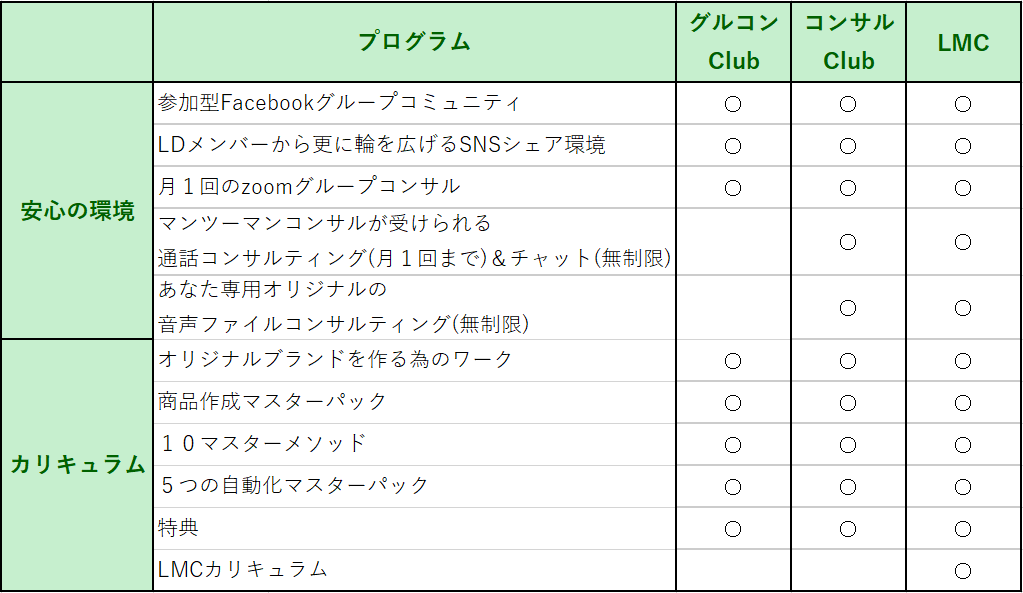The width and height of the screenshot is (1023, 593).
Task: Select the カリキュラム category cell
Action: click(x=77, y=465)
